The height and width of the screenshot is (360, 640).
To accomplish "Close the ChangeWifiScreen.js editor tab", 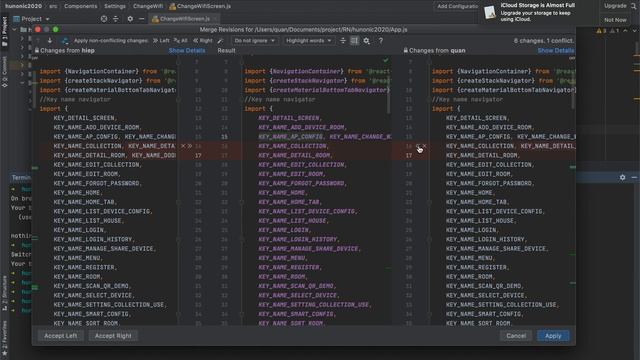I will (x=215, y=19).
